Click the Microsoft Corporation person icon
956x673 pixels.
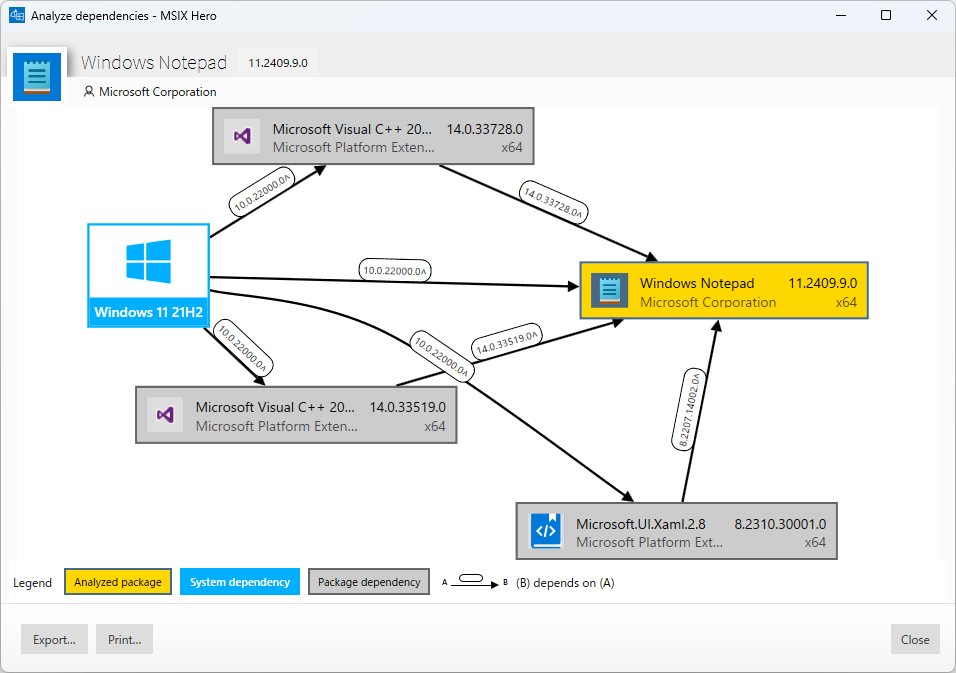coord(89,91)
